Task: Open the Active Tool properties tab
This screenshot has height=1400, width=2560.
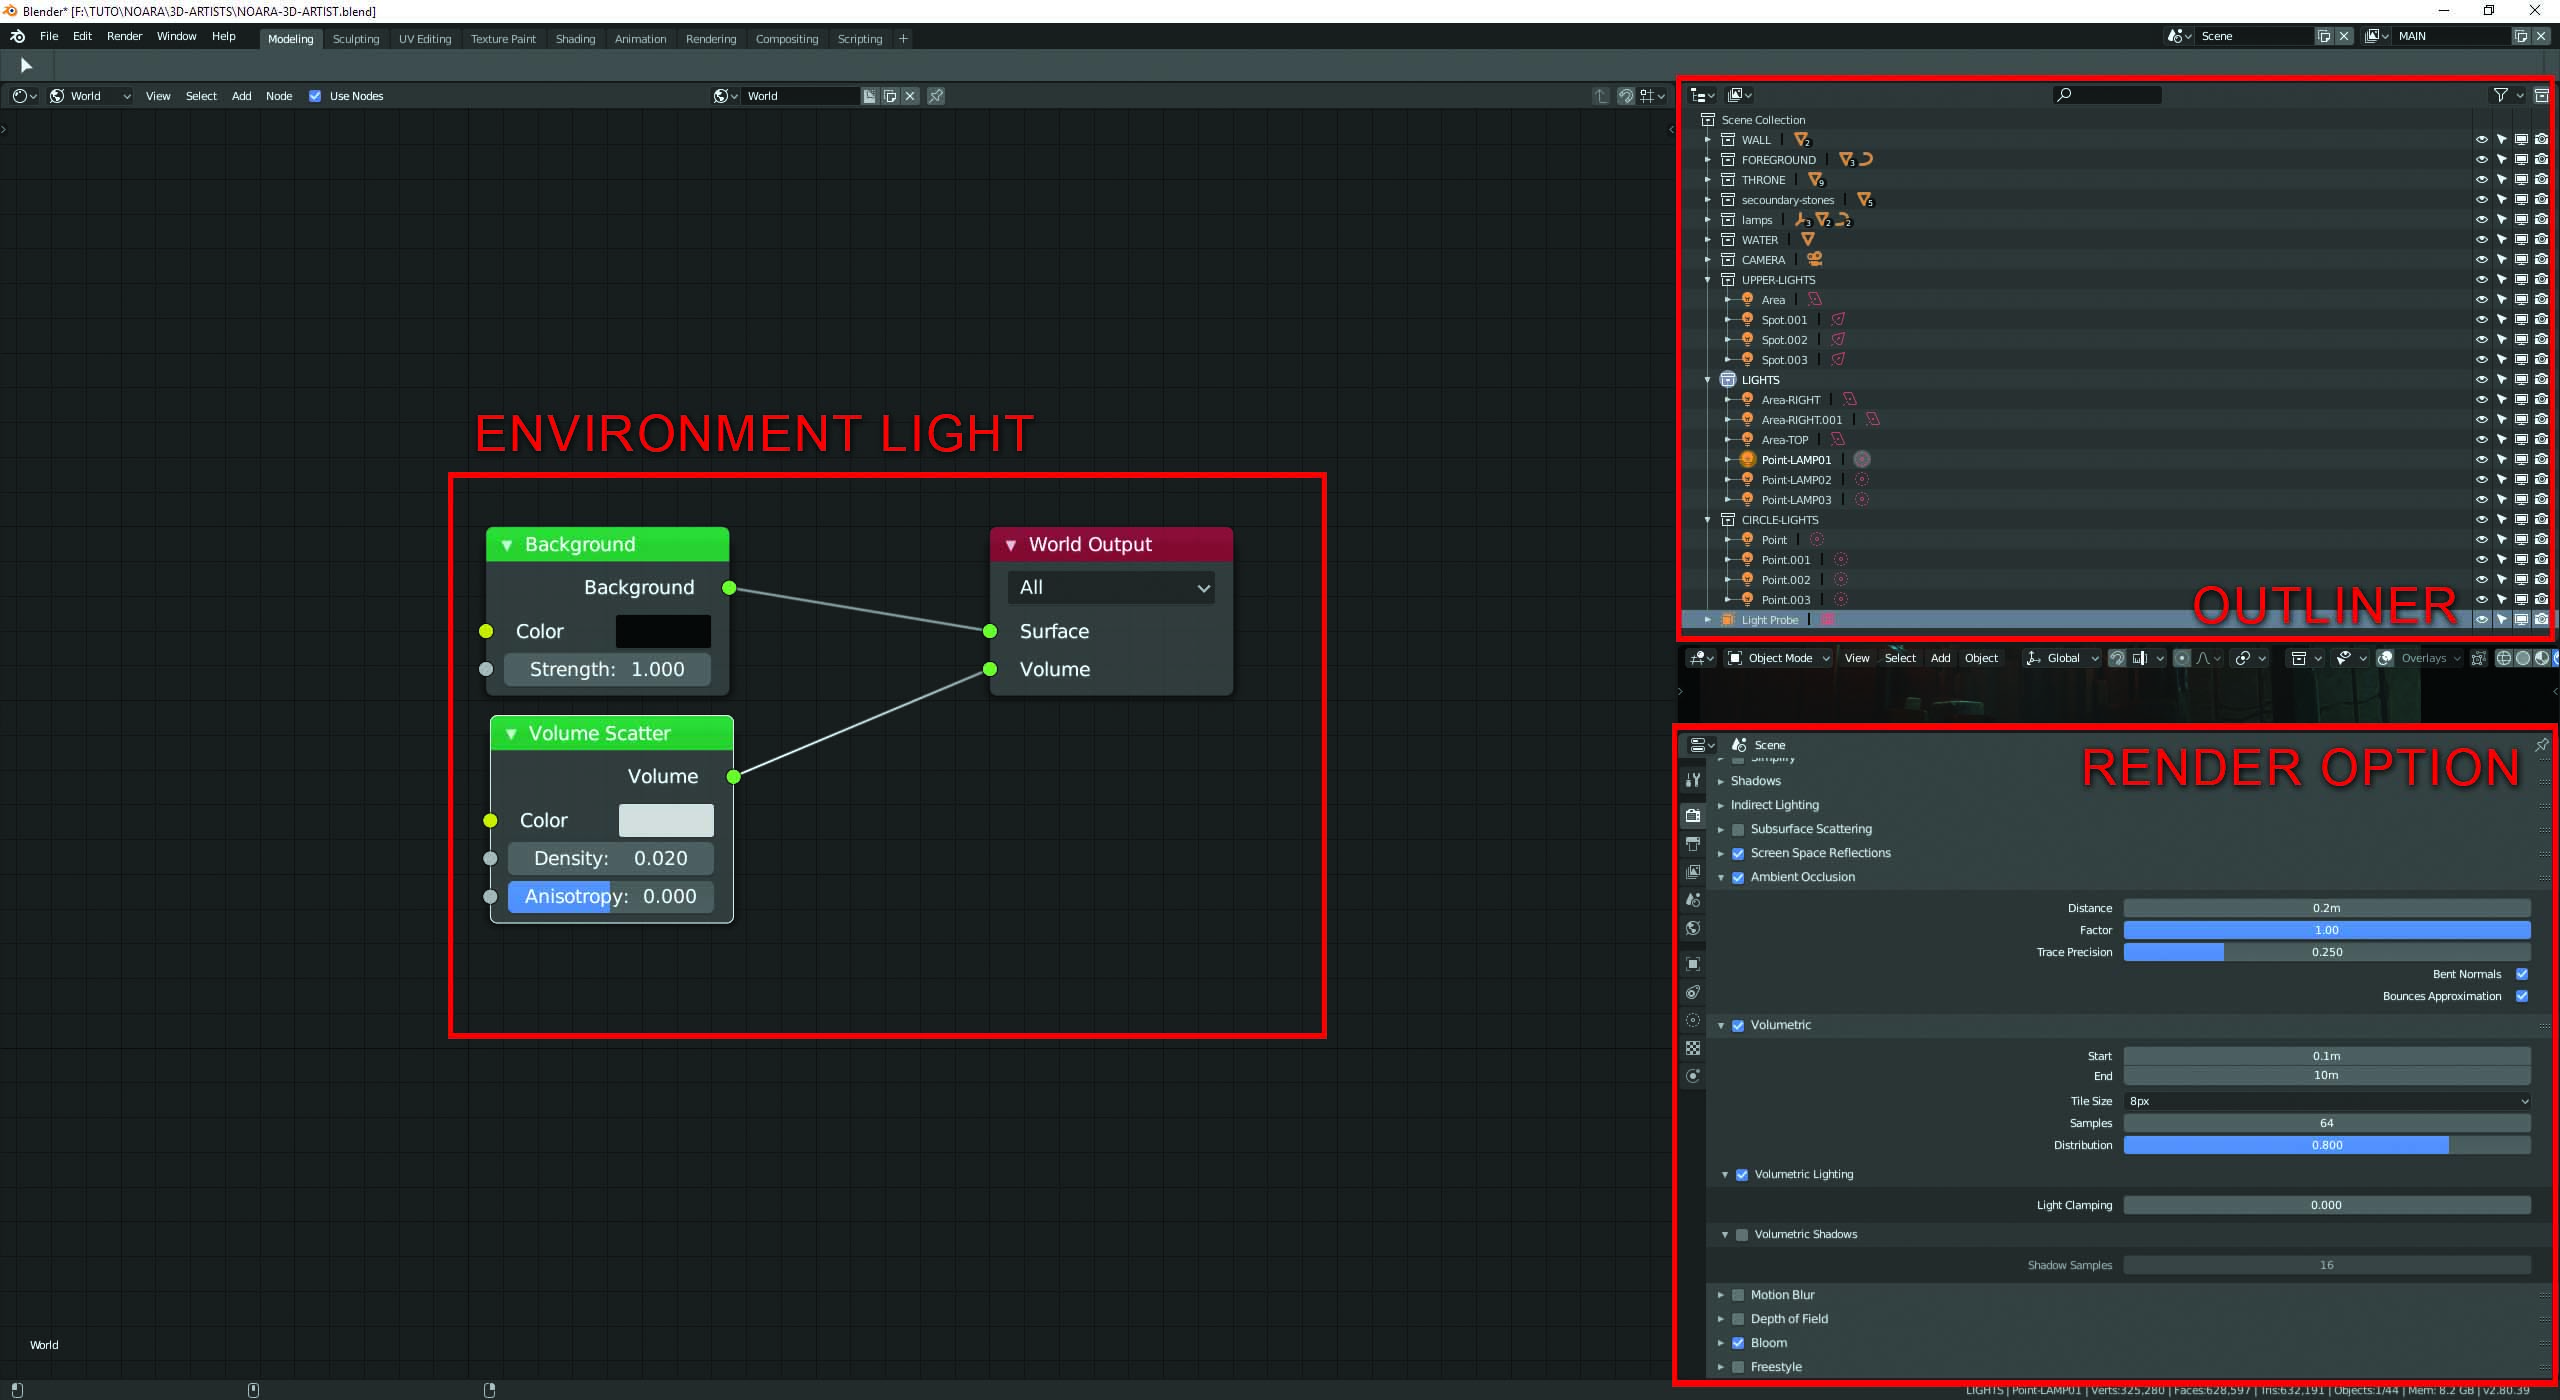Action: [1693, 780]
